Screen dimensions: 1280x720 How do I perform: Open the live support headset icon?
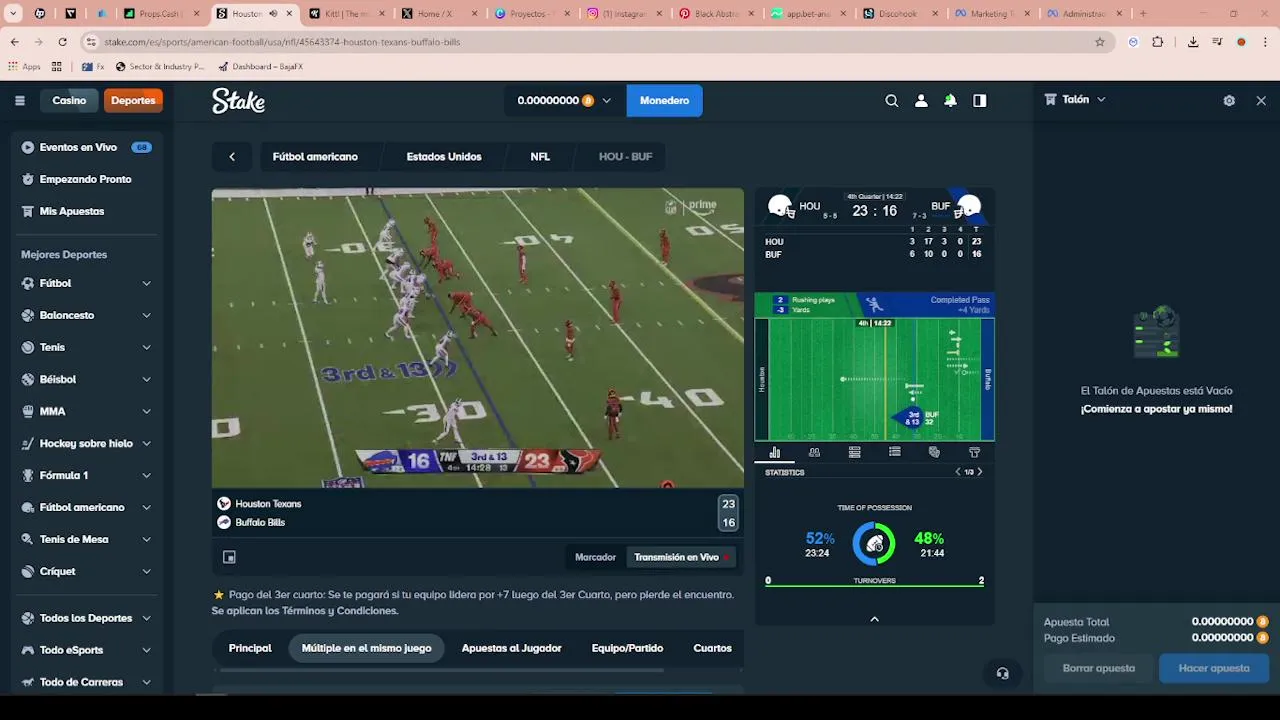click(x=1002, y=673)
